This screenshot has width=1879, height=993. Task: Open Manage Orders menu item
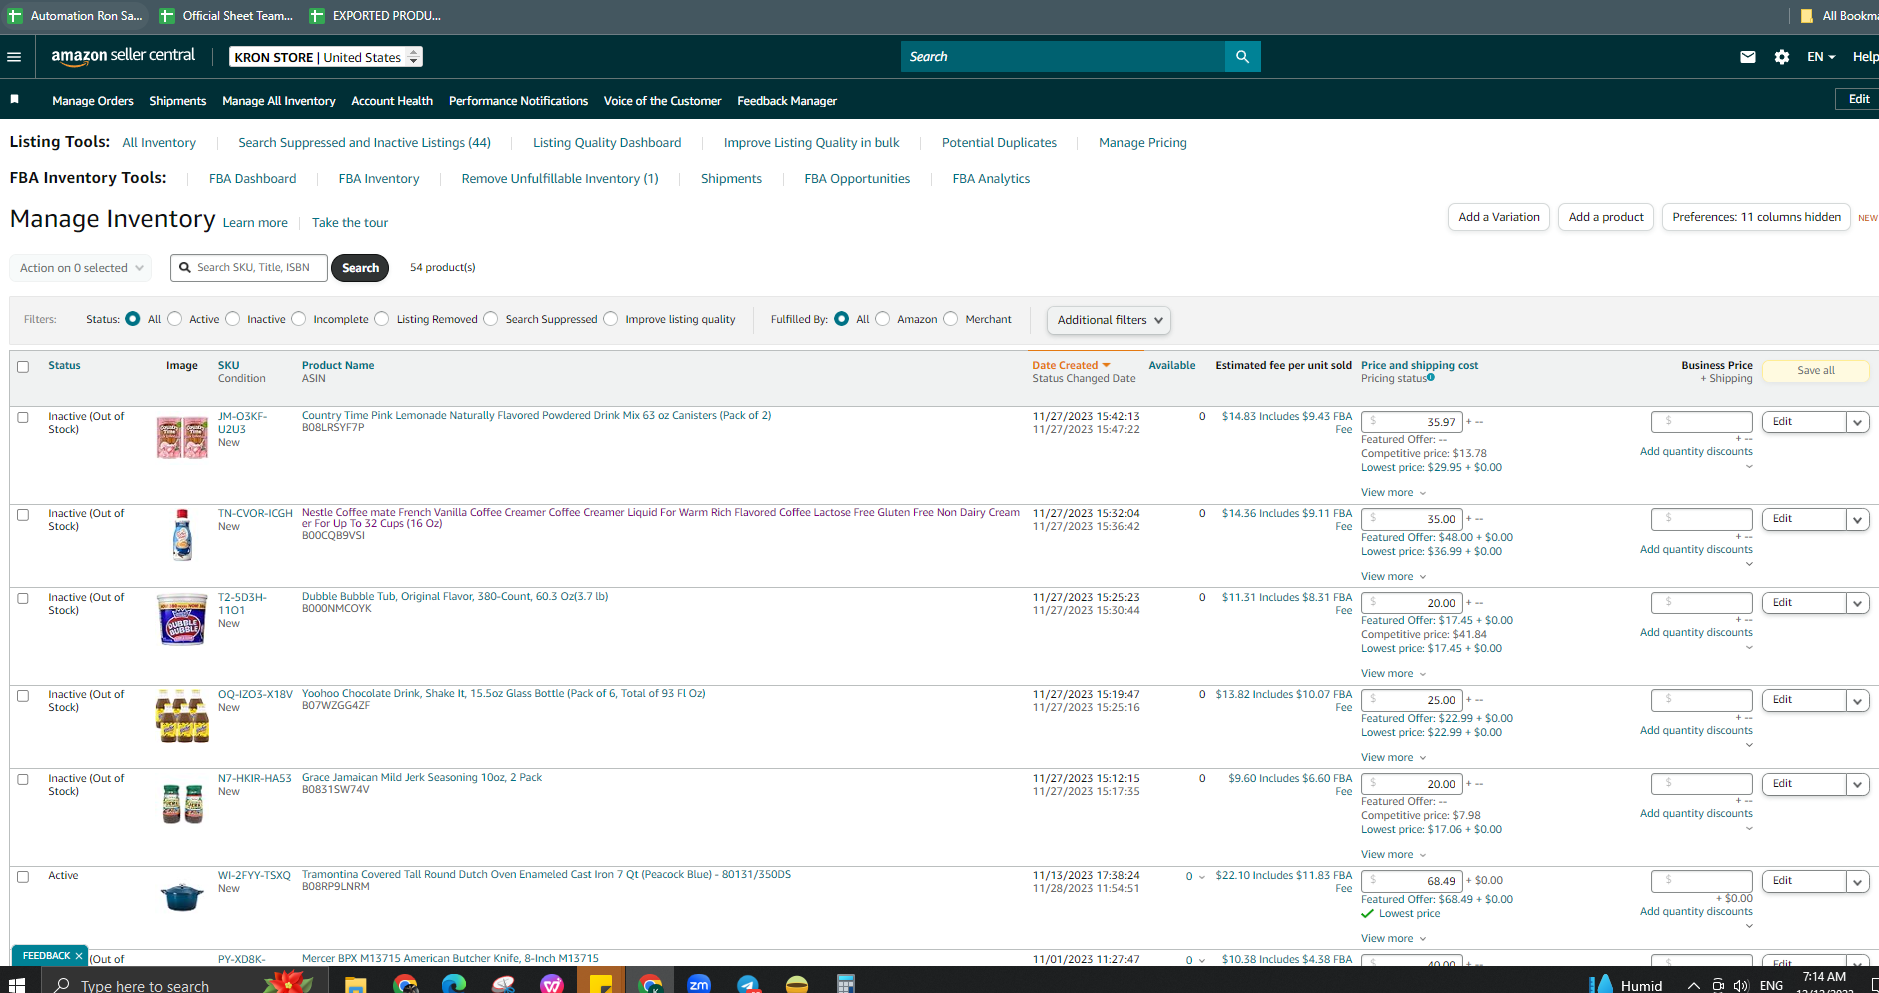click(x=93, y=101)
